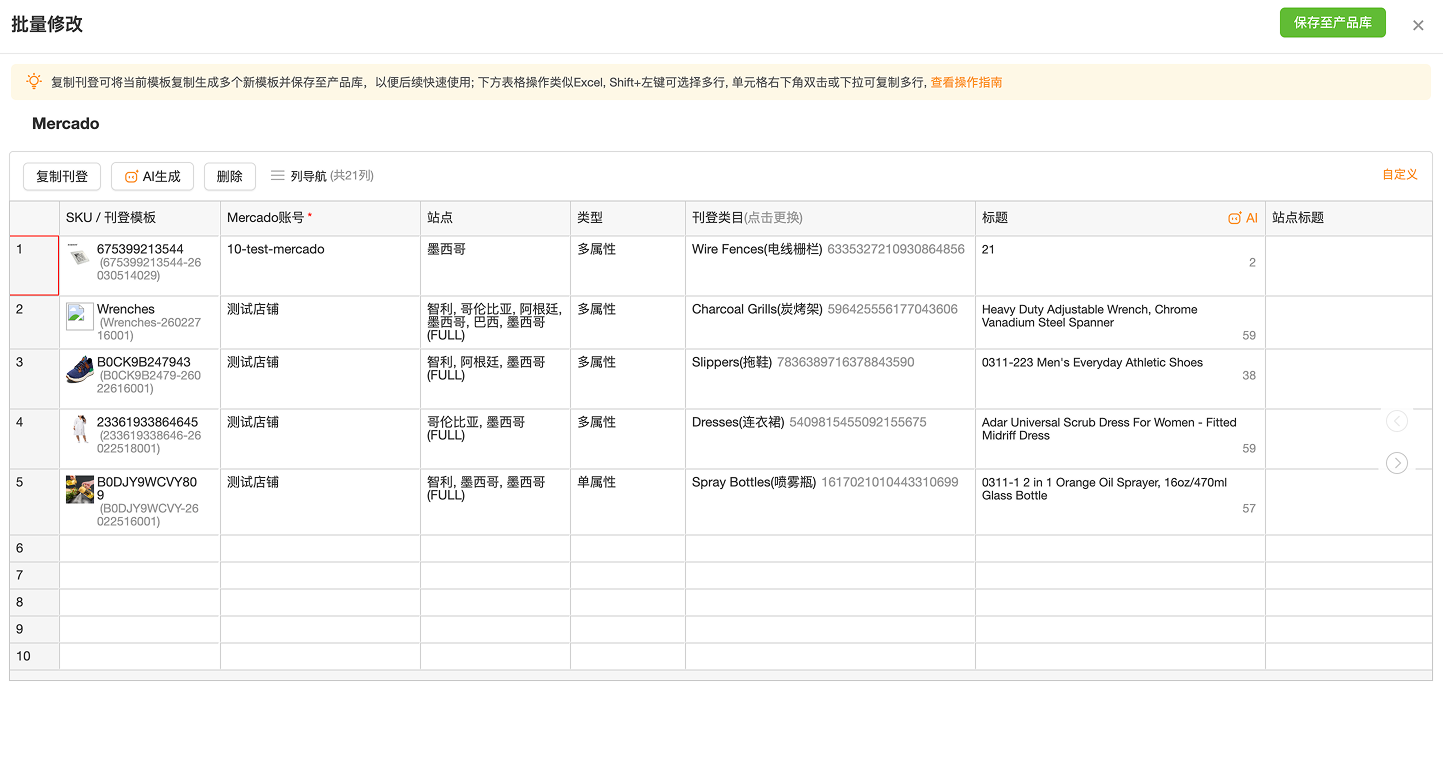Click the dress thumbnail in row 4

coord(80,429)
